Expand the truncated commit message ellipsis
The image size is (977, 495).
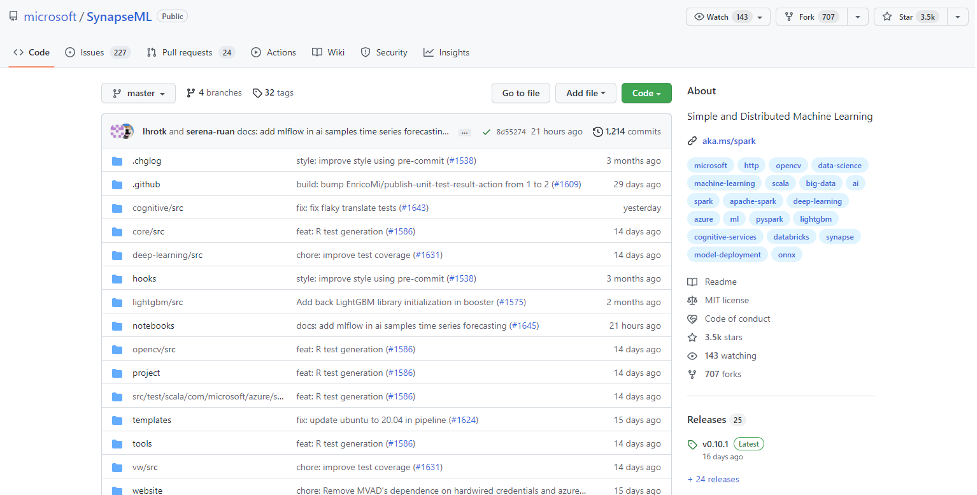point(464,132)
